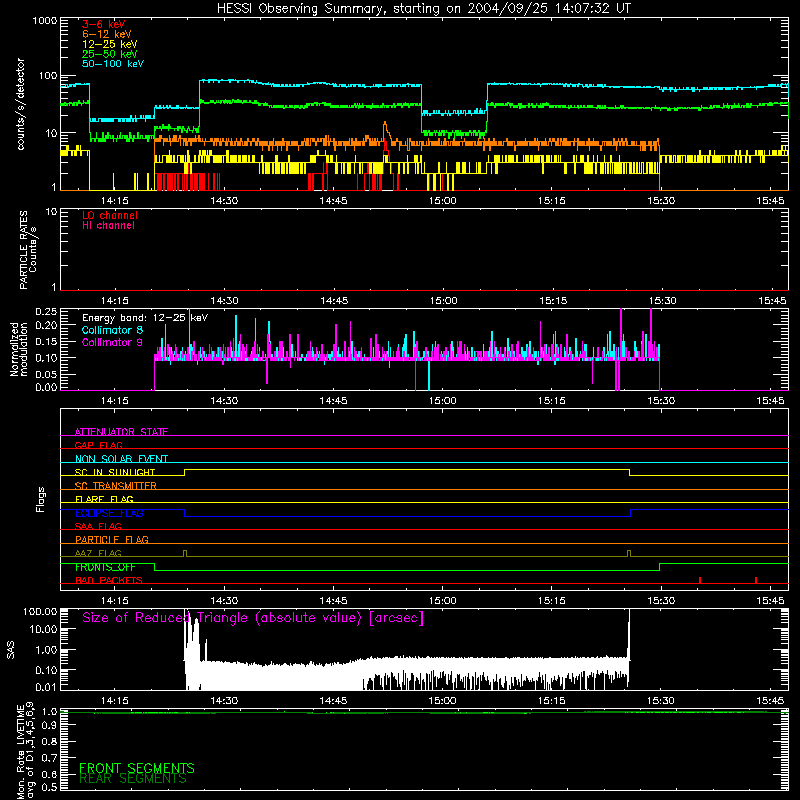Click the HI channel legend label
This screenshot has width=800, height=800.
(108, 225)
